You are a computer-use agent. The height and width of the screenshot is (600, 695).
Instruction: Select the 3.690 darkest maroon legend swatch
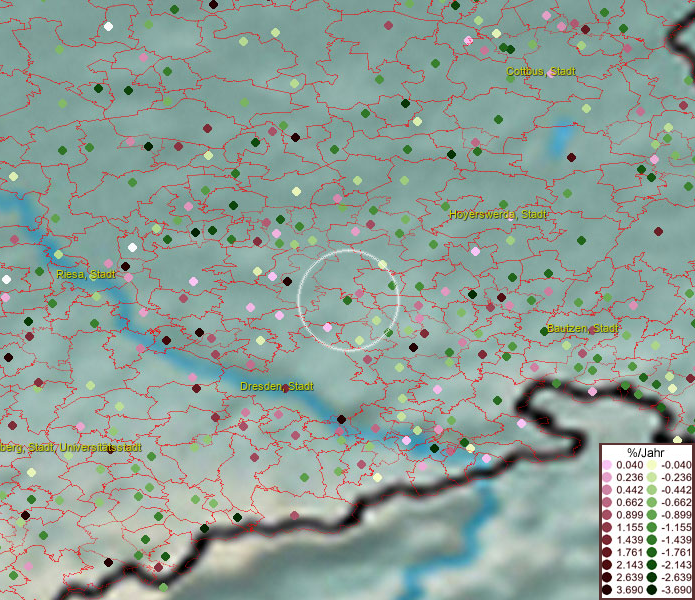pyautogui.click(x=607, y=589)
